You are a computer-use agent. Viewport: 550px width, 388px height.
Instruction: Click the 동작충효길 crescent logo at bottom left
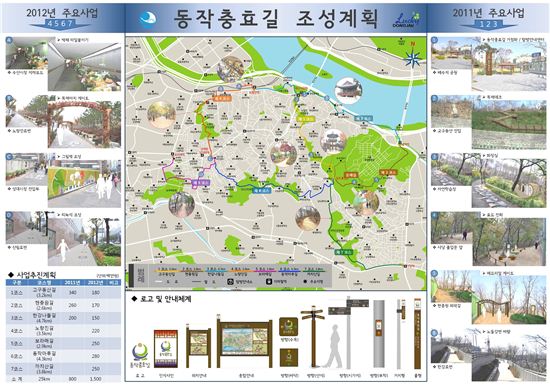141,355
